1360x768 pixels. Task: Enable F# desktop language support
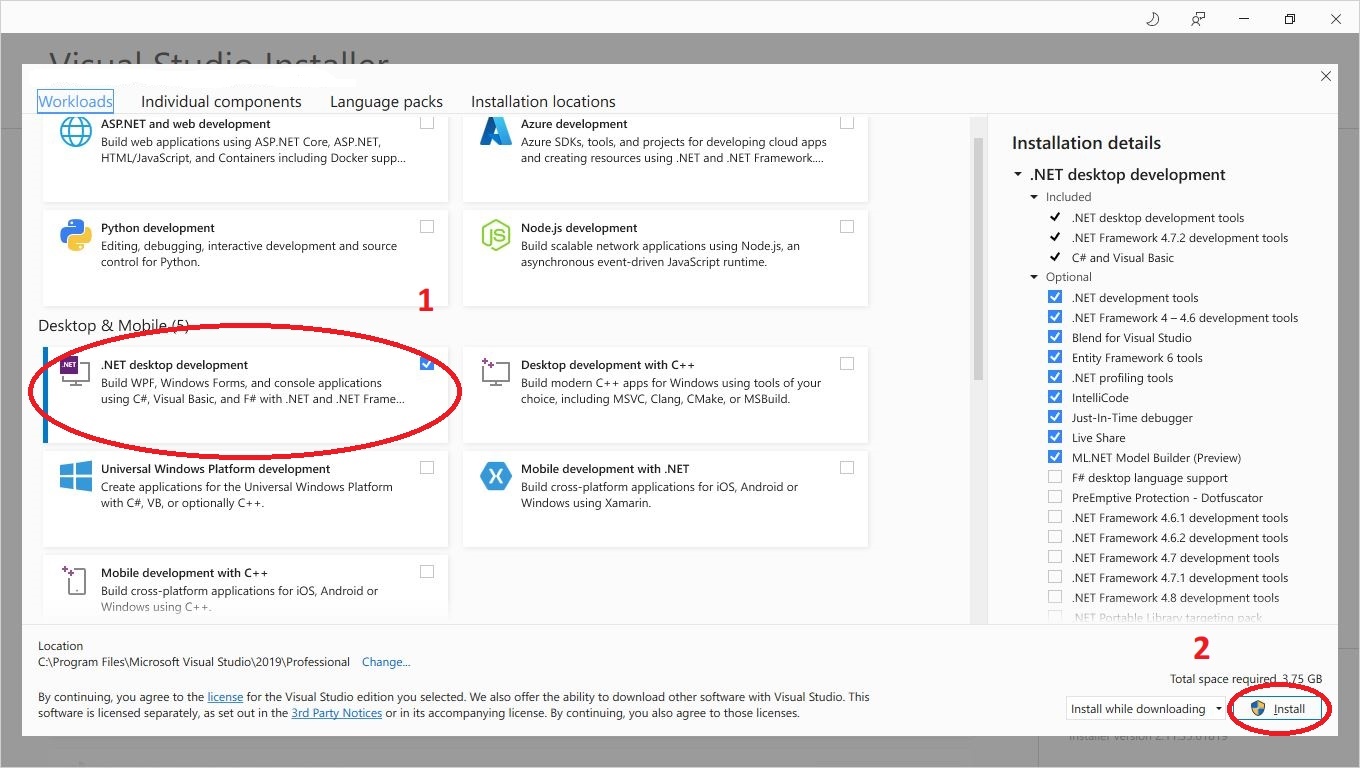(1055, 477)
